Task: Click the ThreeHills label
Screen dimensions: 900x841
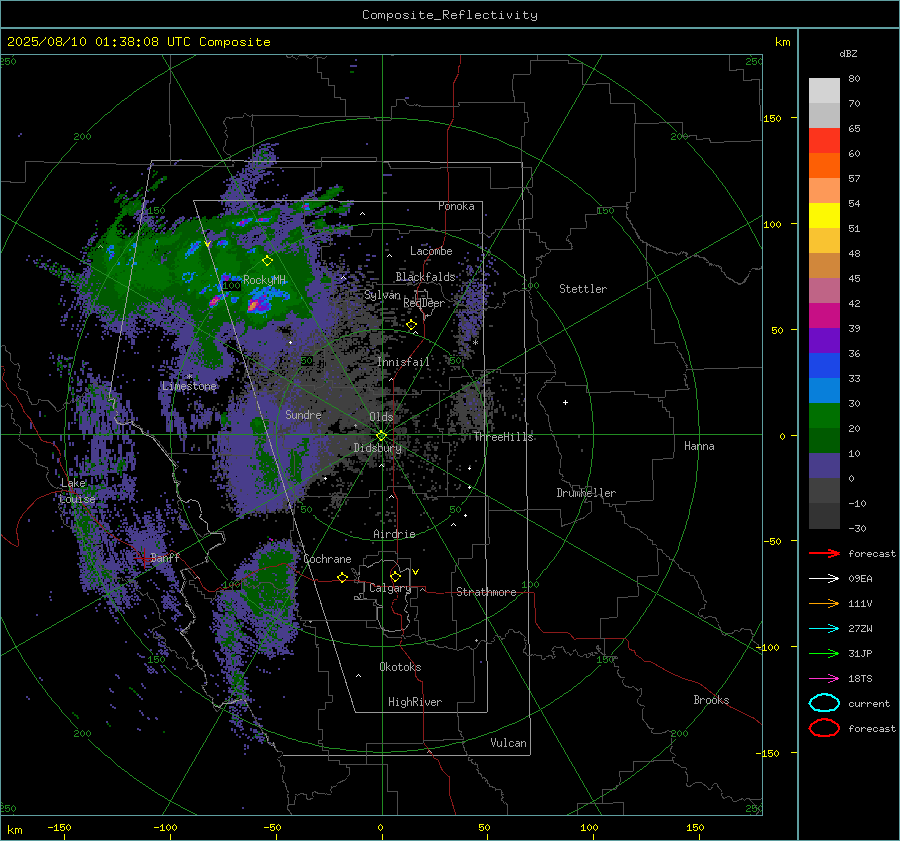Action: pos(503,437)
